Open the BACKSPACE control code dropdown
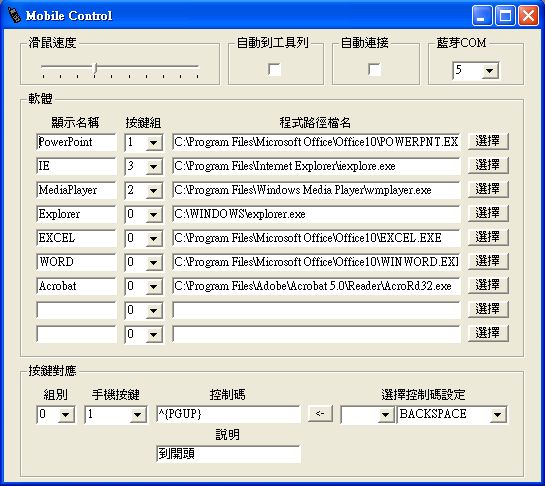The height and width of the screenshot is (486, 545). click(498, 414)
